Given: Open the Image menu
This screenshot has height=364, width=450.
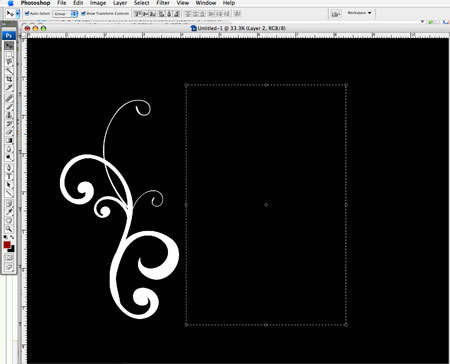Looking at the screenshot, I should click(98, 3).
